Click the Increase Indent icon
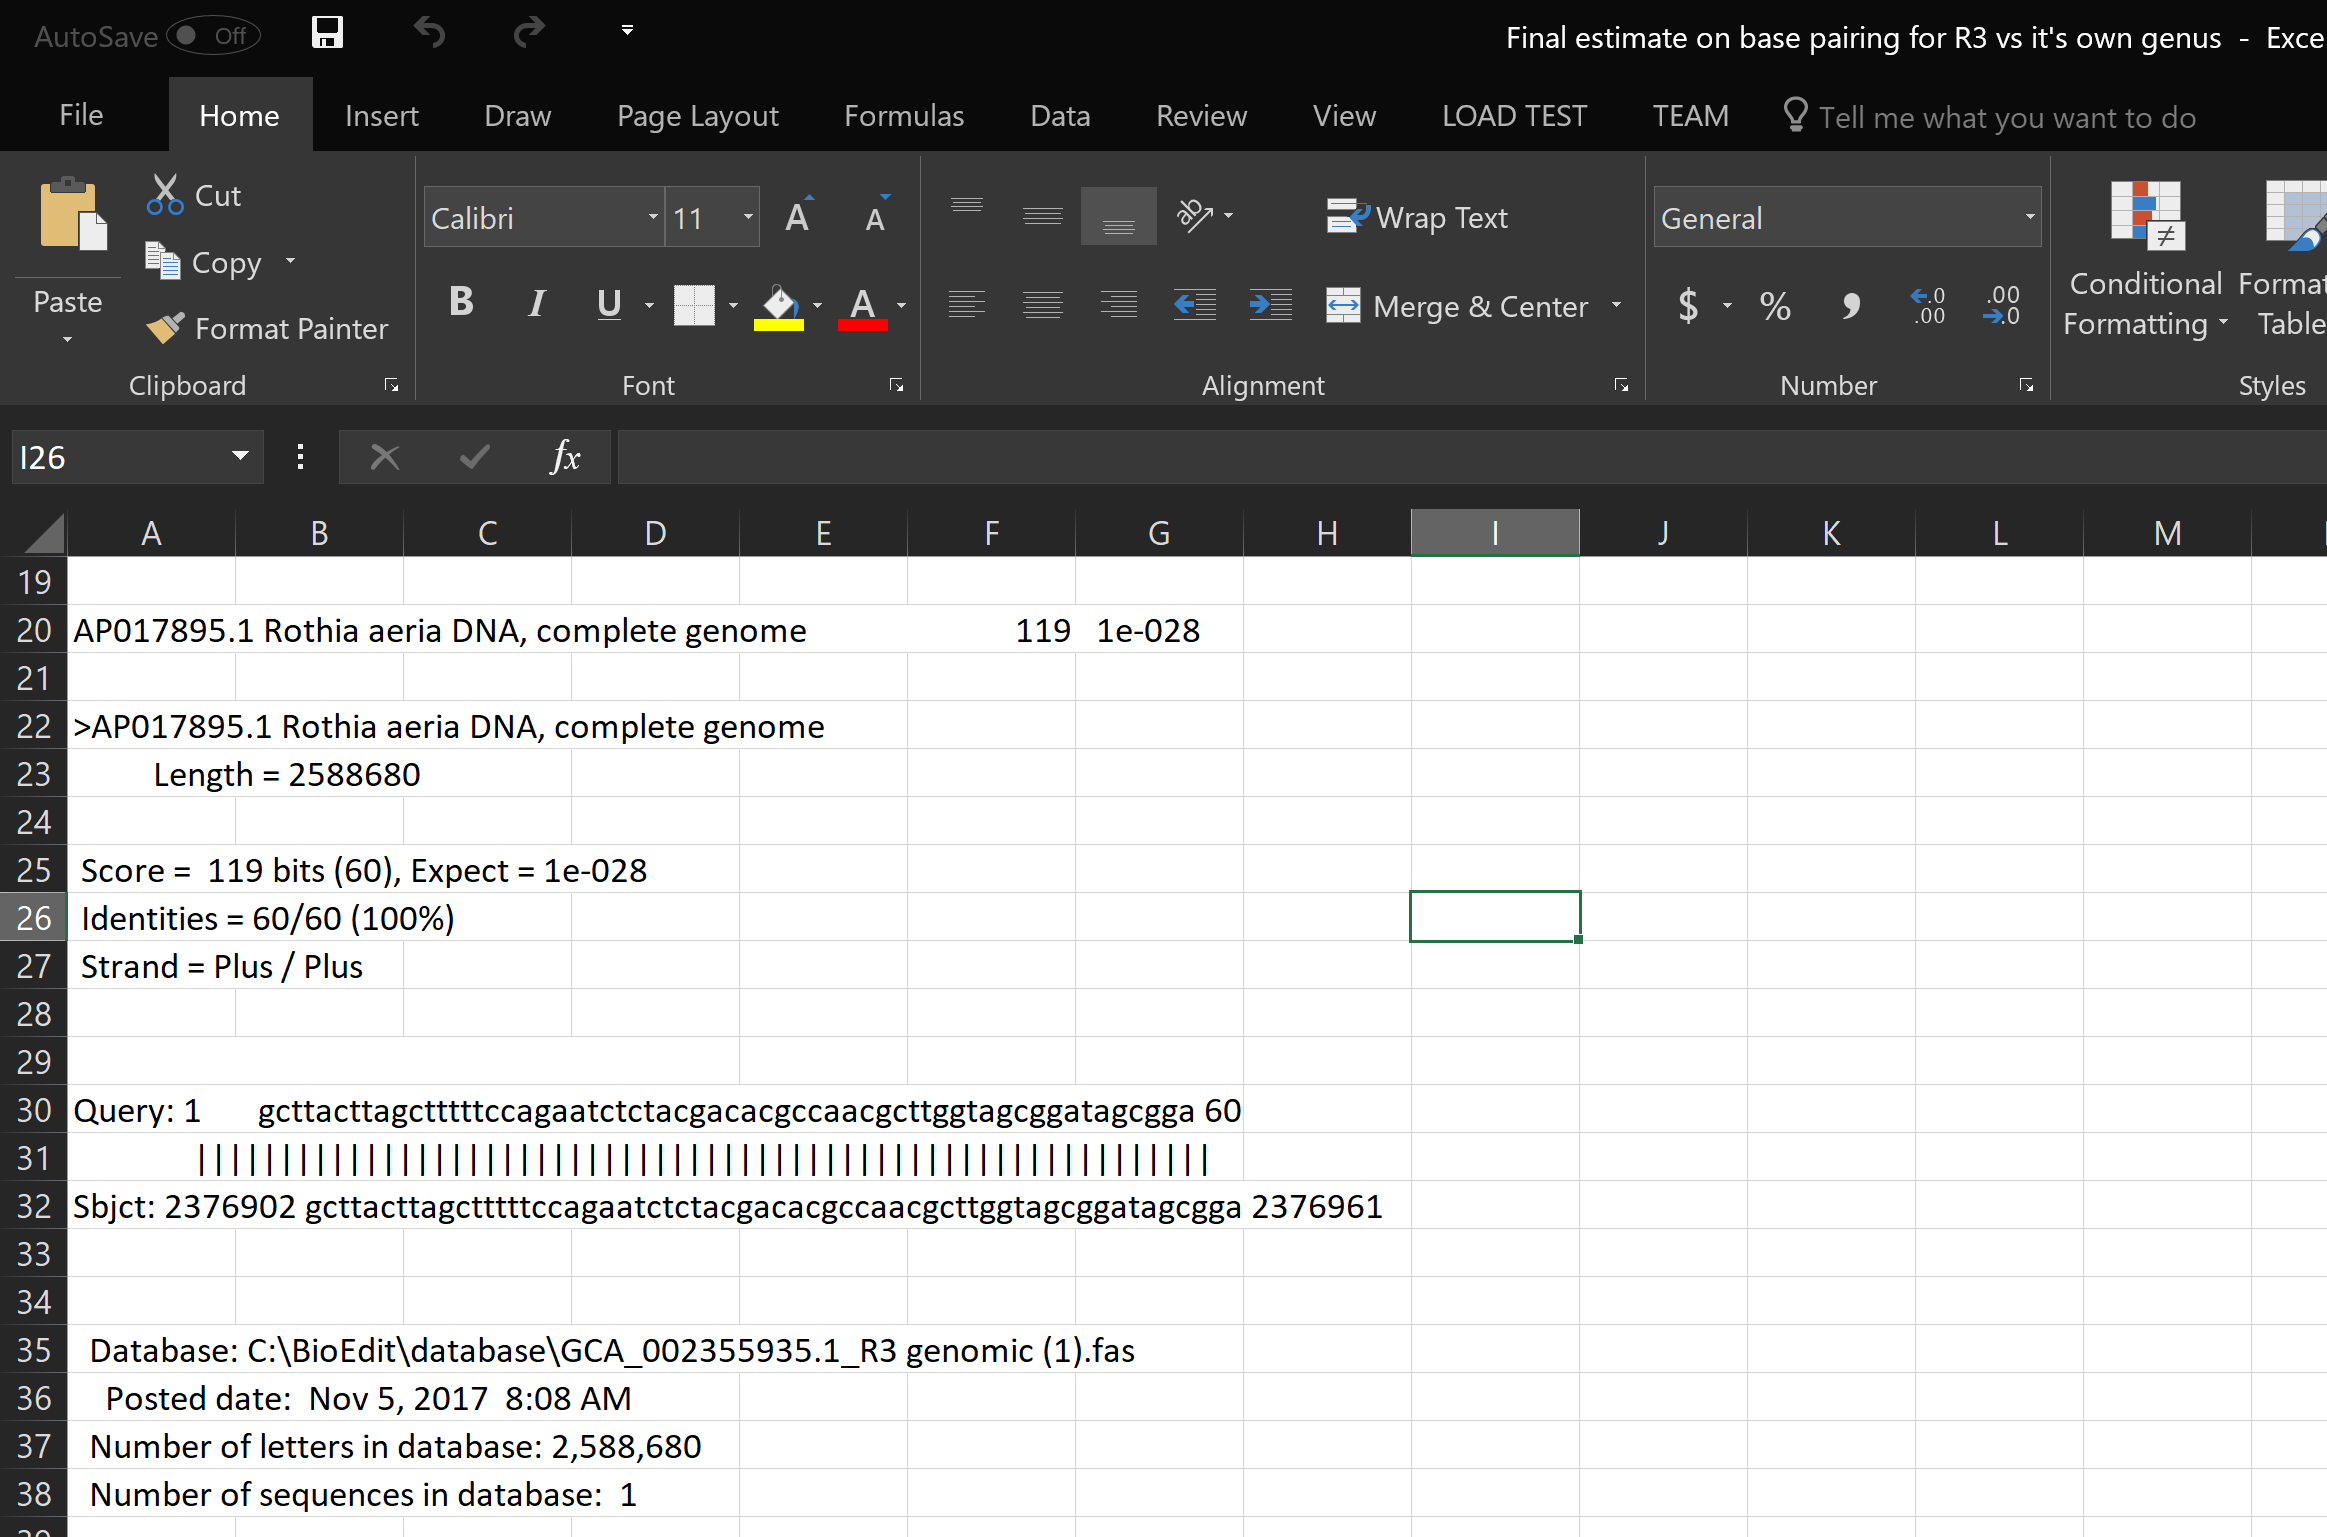2327x1537 pixels. 1270,304
